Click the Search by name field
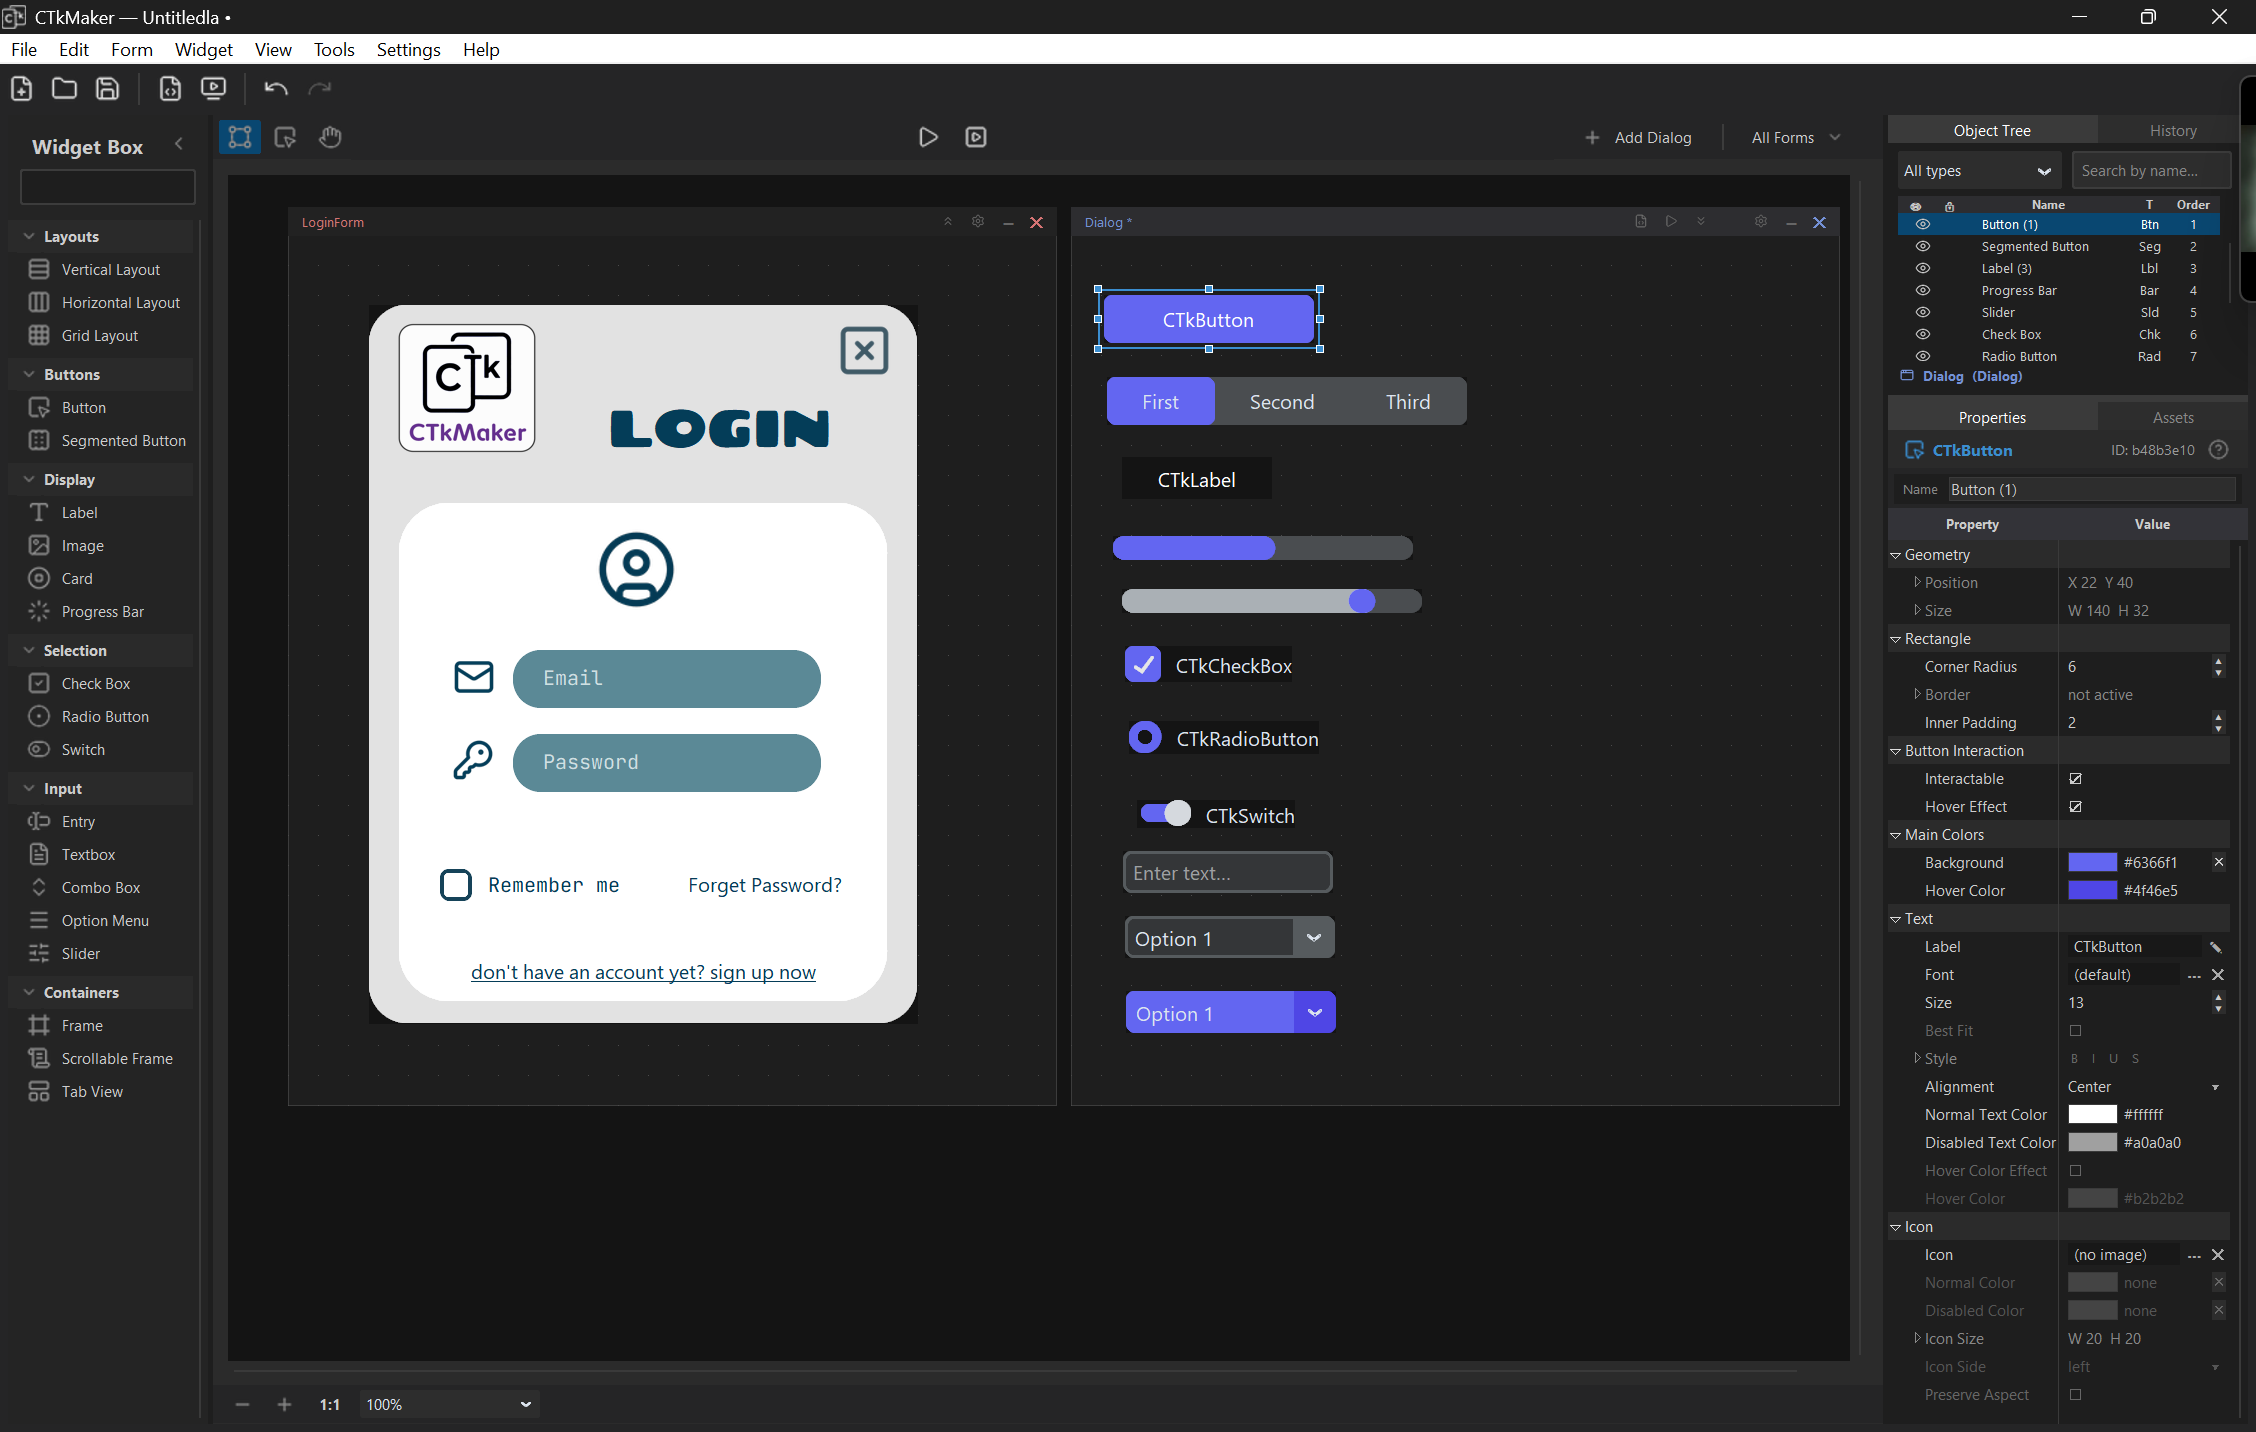The height and width of the screenshot is (1432, 2256). click(x=2151, y=171)
